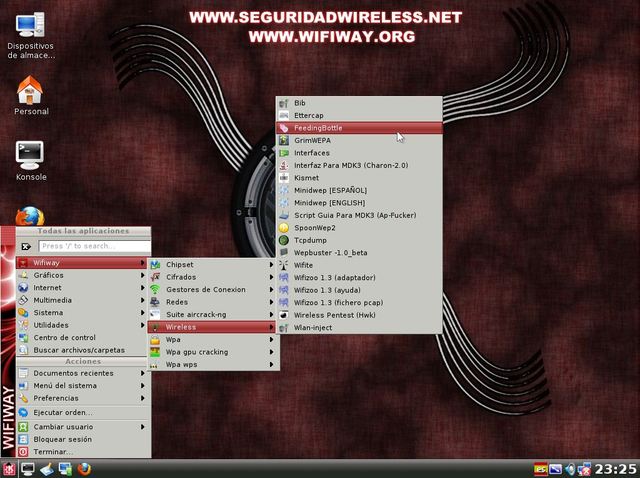Viewport: 640px width, 478px height.
Task: Expand Menú del sistema
Action: (x=82, y=386)
